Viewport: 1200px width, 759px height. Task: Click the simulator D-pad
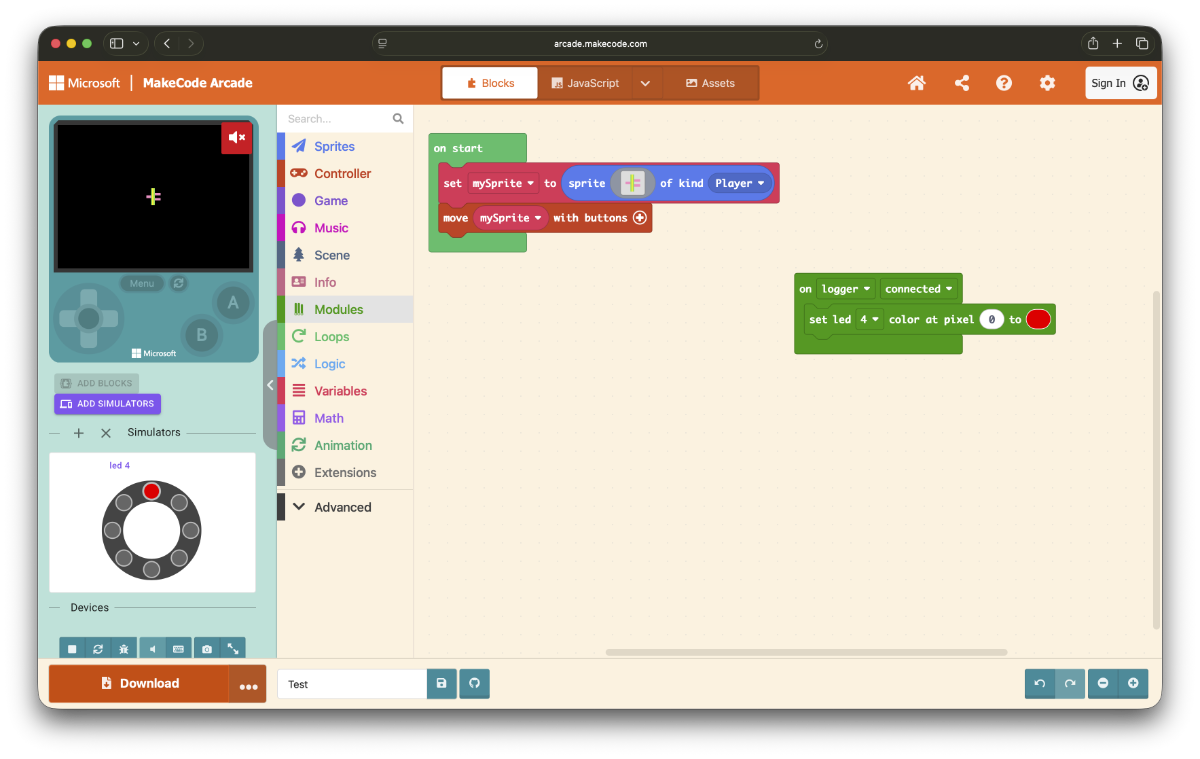[89, 318]
